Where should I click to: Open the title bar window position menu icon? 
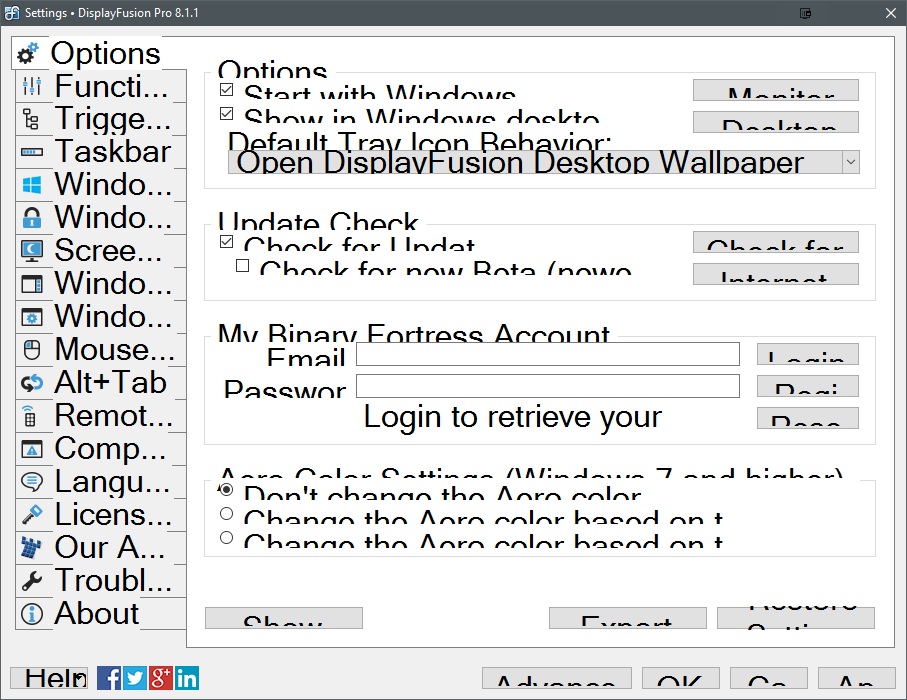point(806,14)
